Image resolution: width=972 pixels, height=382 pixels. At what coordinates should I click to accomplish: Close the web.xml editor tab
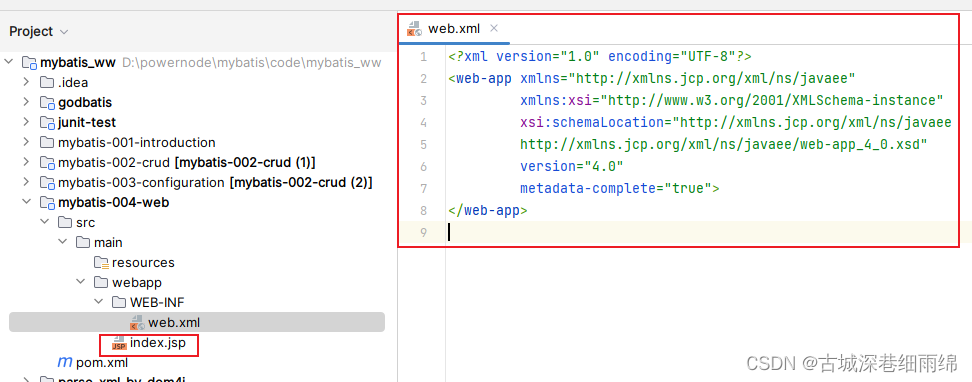493,28
